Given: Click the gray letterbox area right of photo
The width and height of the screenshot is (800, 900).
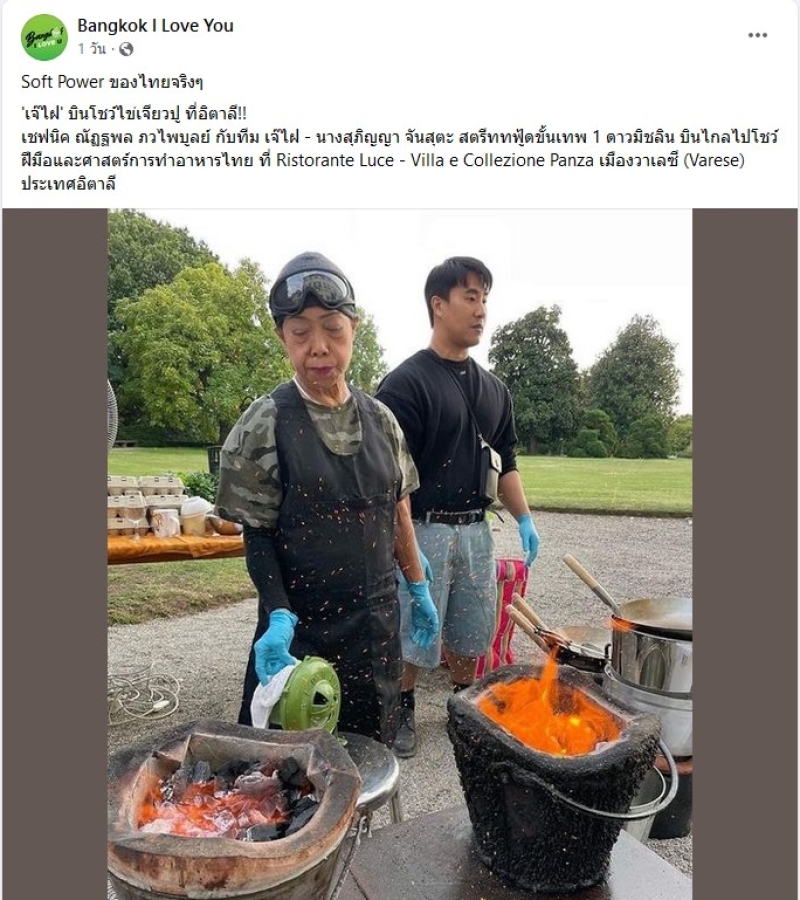Looking at the screenshot, I should (744, 554).
